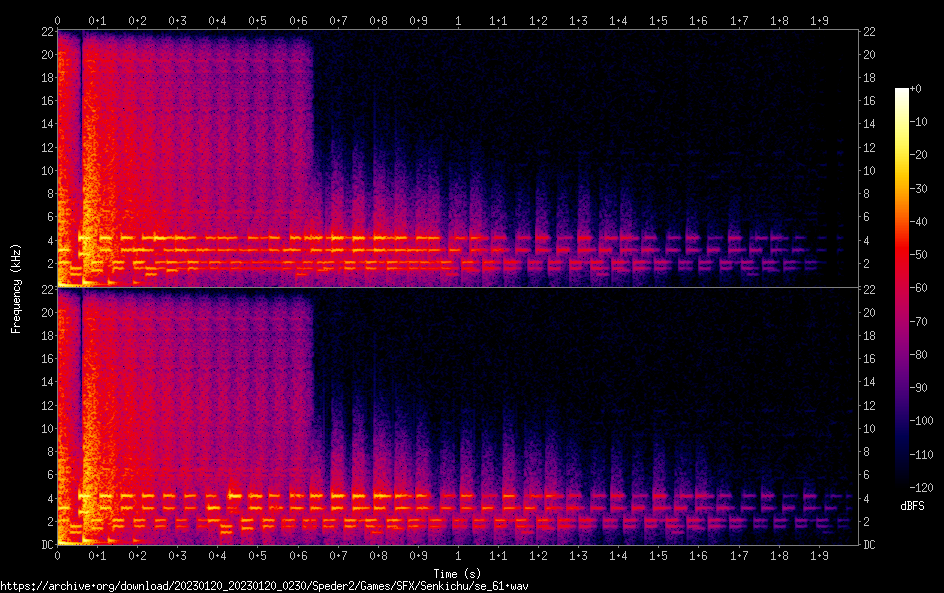The width and height of the screenshot is (944, 593).
Task: Click the 0.5 tick on the top time axis
Action: tap(258, 20)
